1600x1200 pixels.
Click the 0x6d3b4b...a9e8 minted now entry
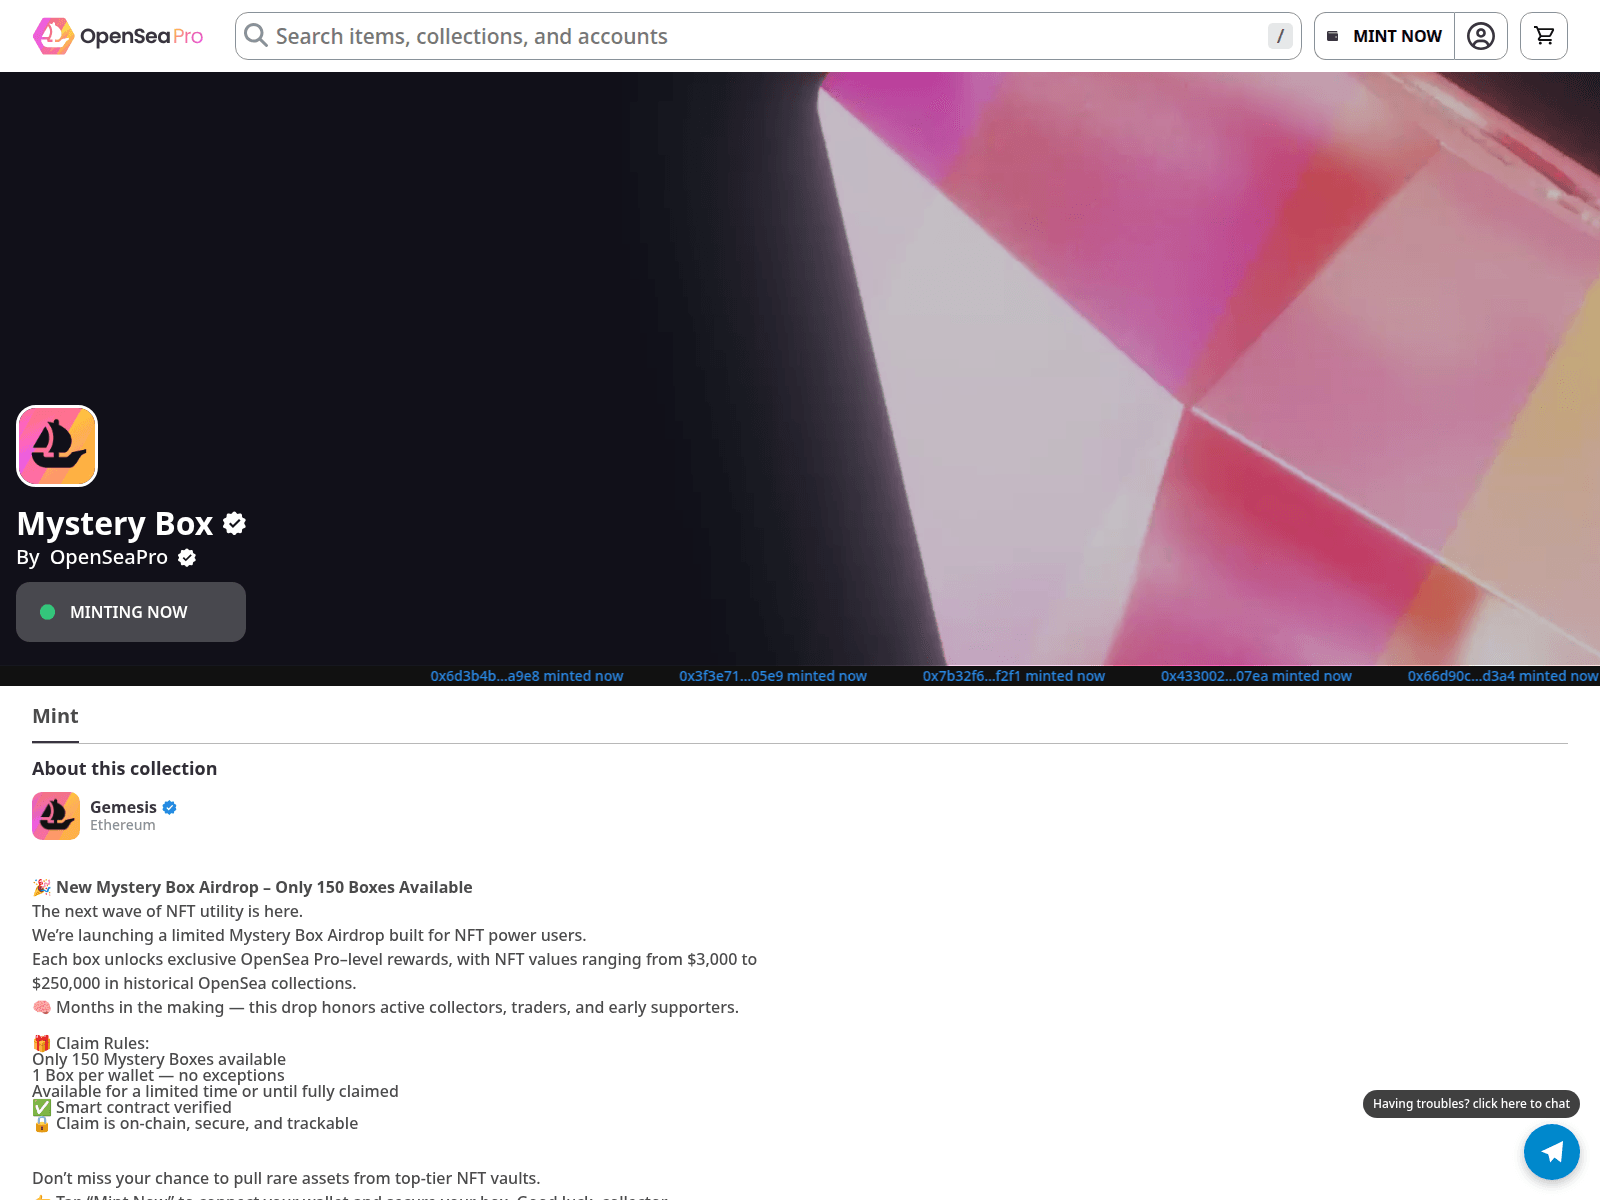pyautogui.click(x=526, y=676)
